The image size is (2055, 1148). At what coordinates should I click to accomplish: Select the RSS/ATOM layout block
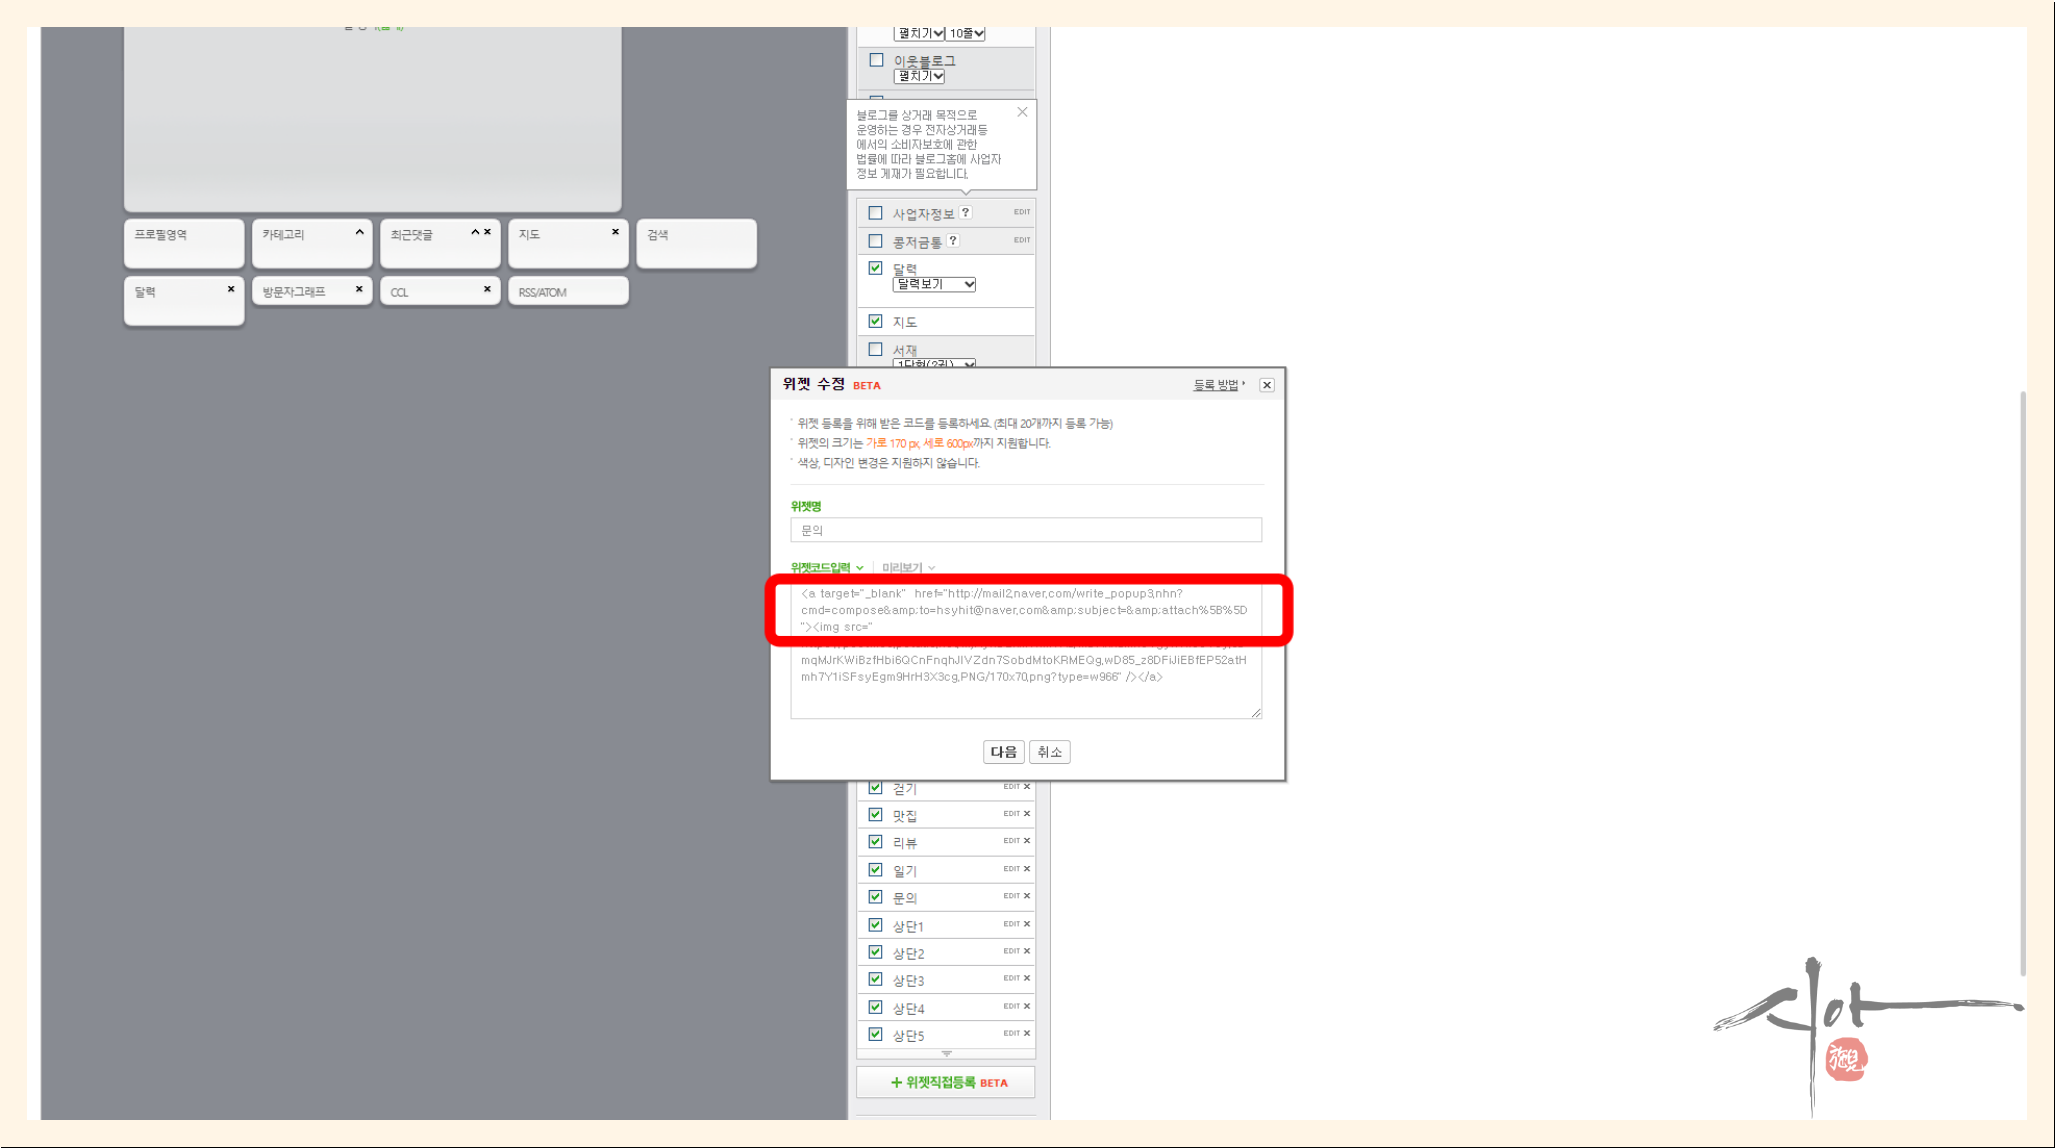[x=568, y=291]
